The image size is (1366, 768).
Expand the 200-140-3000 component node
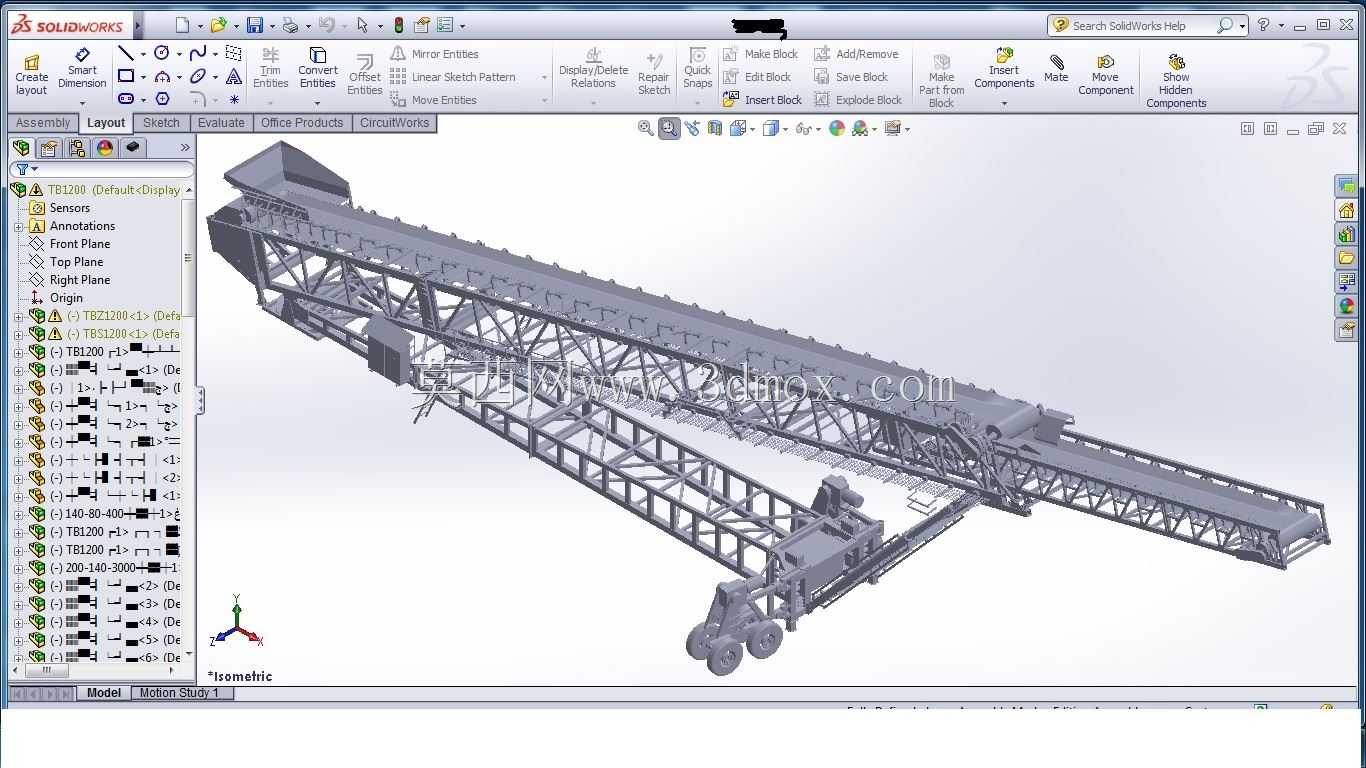(18, 568)
